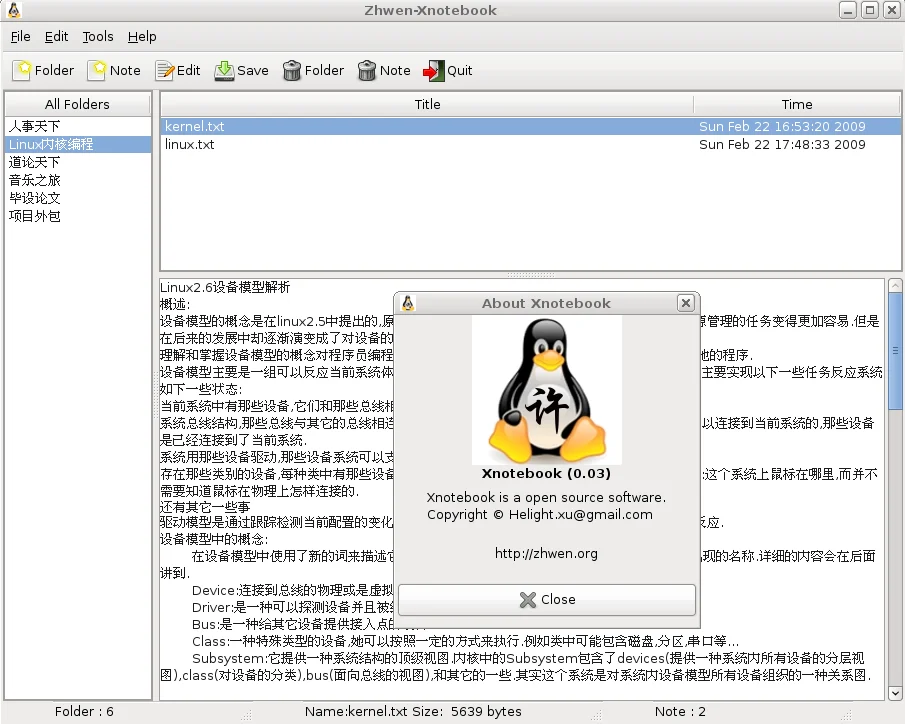Click the All Folders column header

pos(77,104)
